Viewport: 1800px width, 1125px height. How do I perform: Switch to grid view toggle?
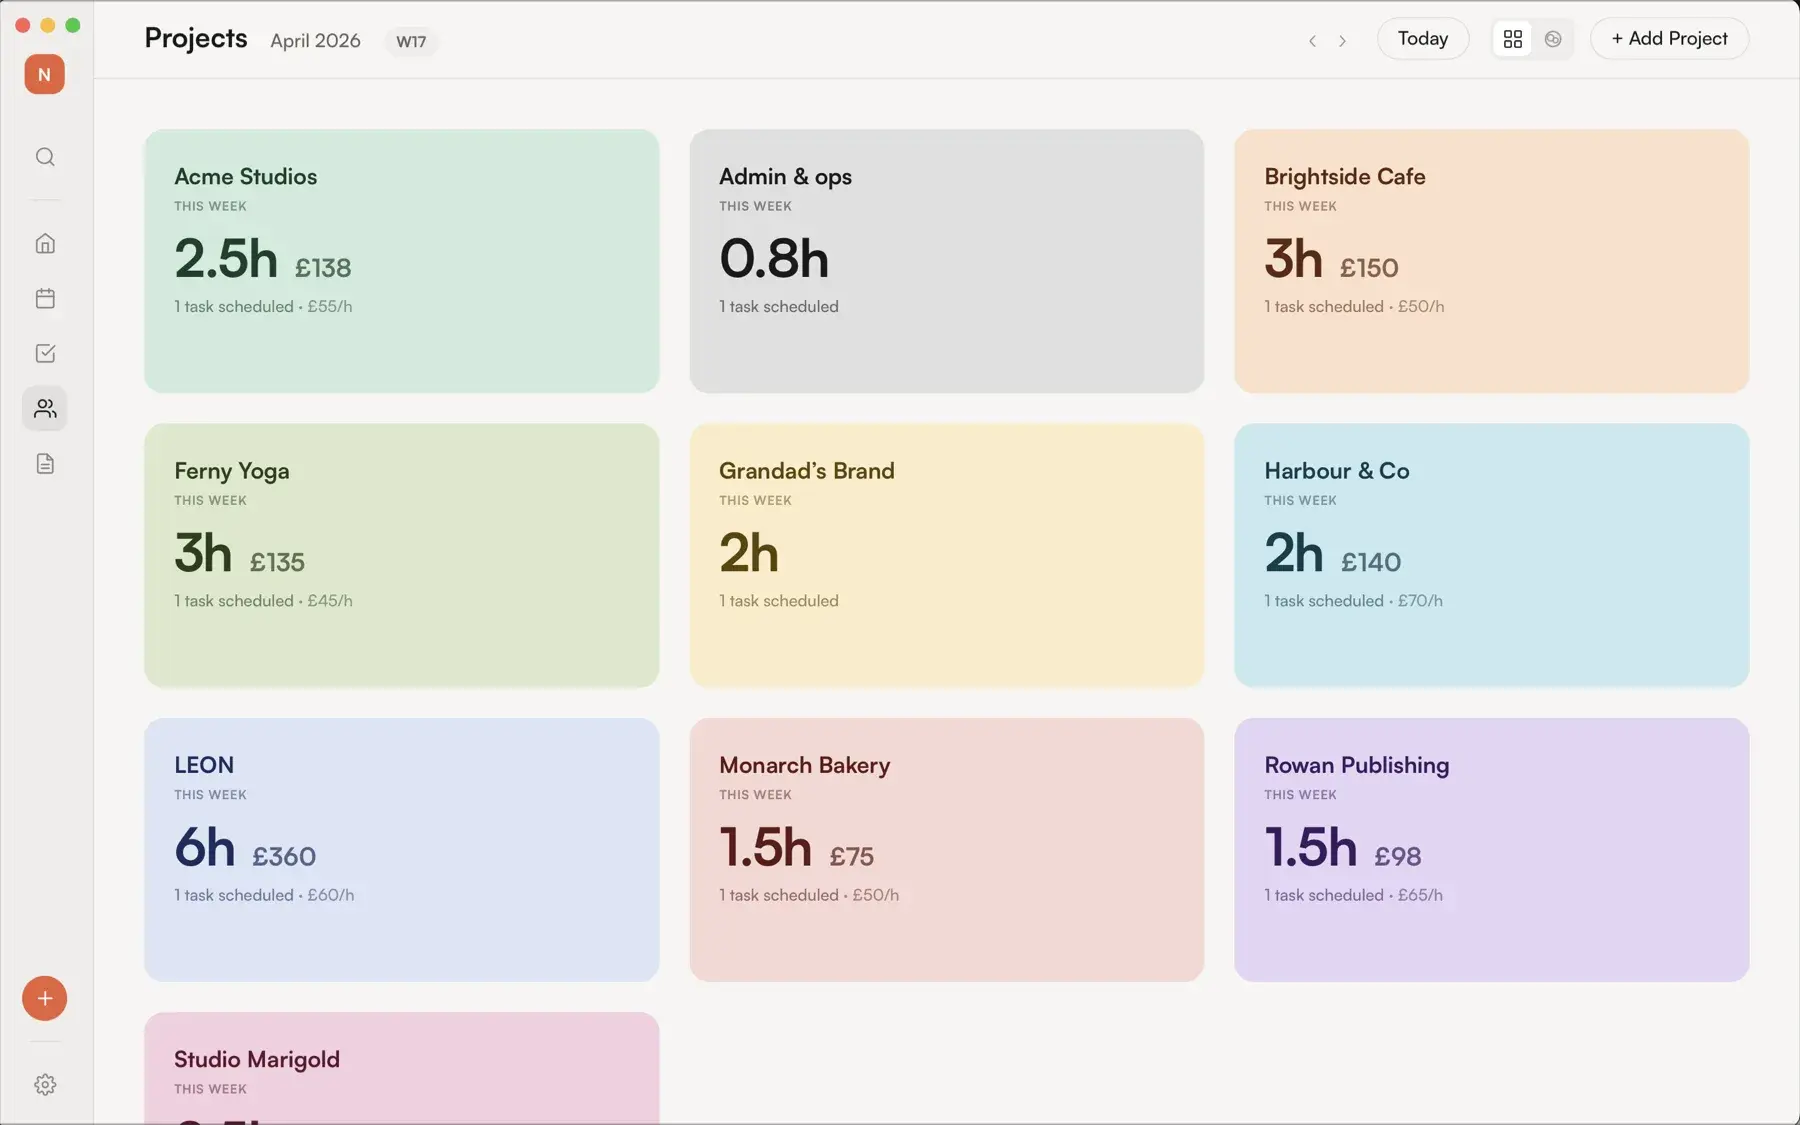pos(1513,39)
